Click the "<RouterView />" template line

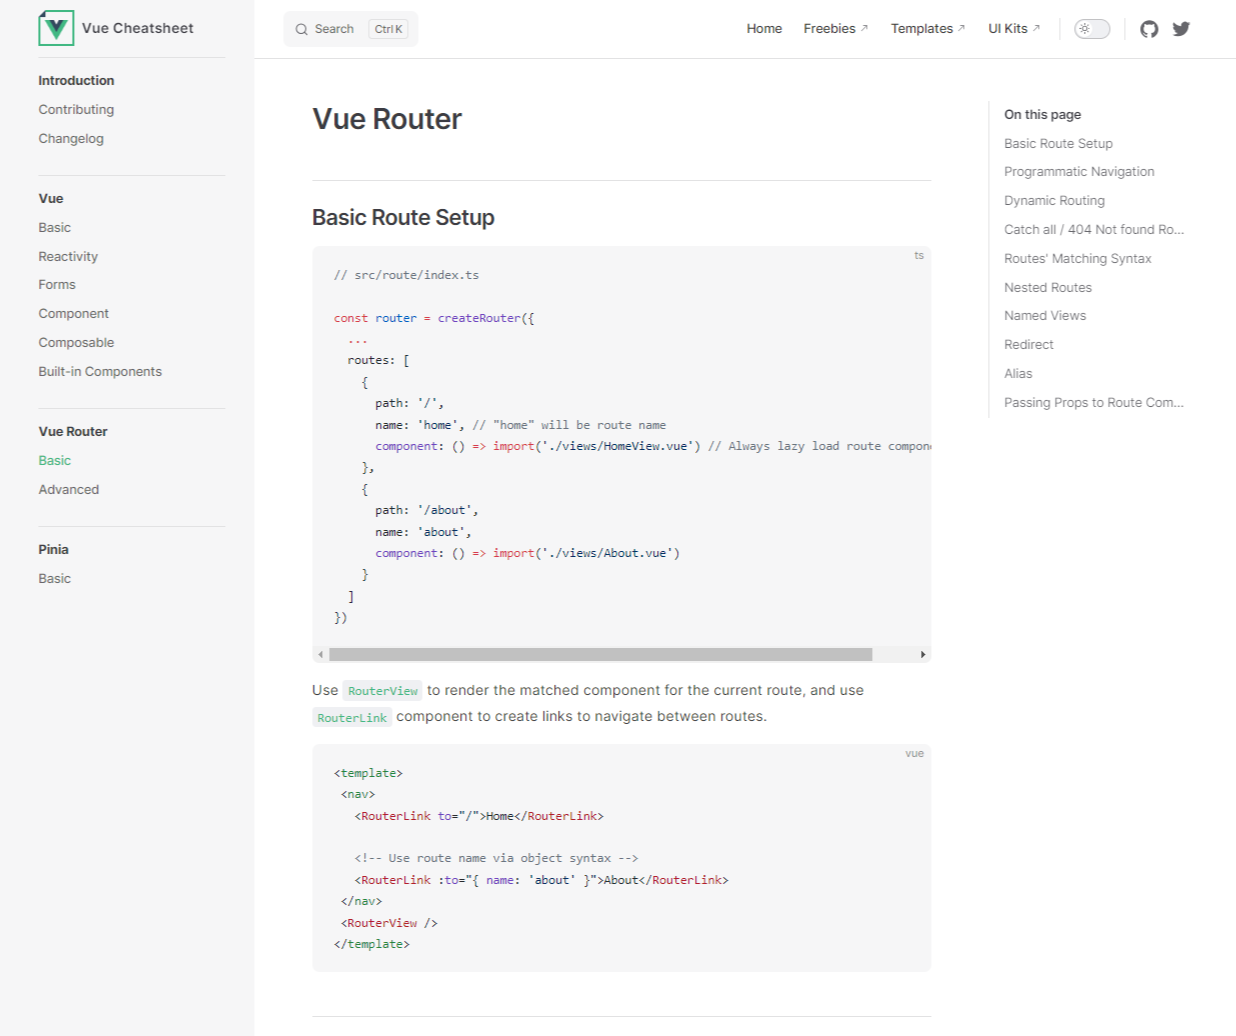point(389,923)
